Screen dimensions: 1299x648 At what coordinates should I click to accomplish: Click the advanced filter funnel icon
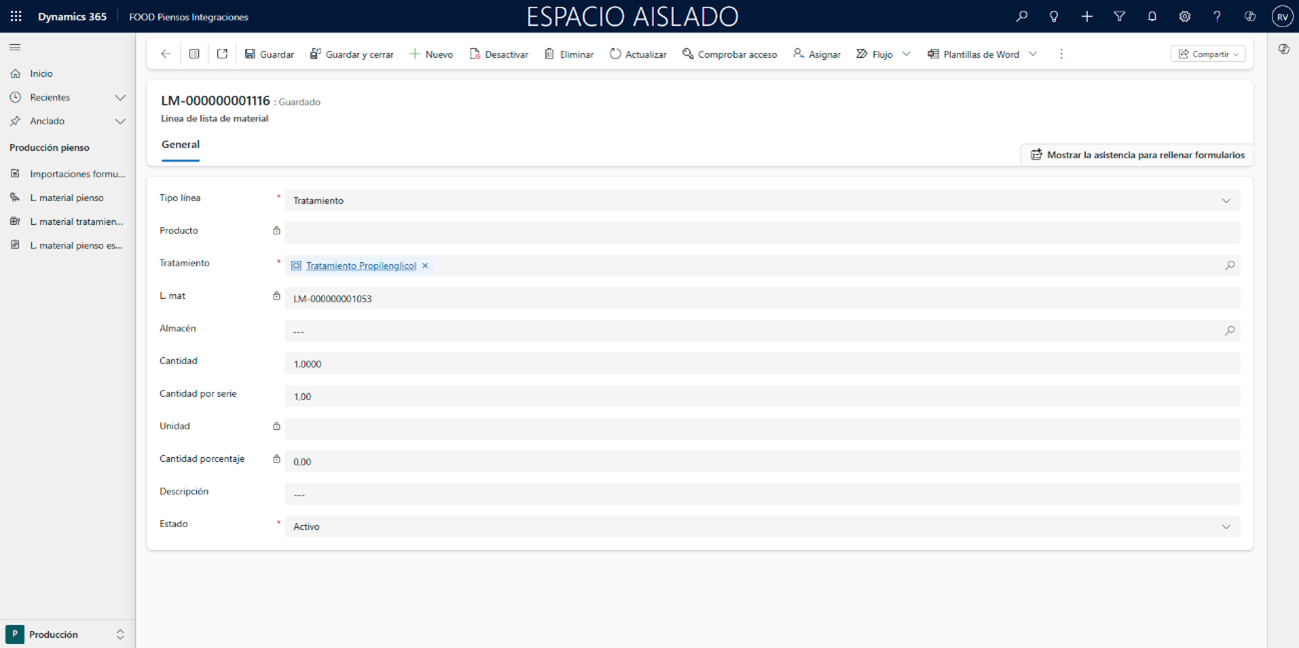(x=1119, y=16)
